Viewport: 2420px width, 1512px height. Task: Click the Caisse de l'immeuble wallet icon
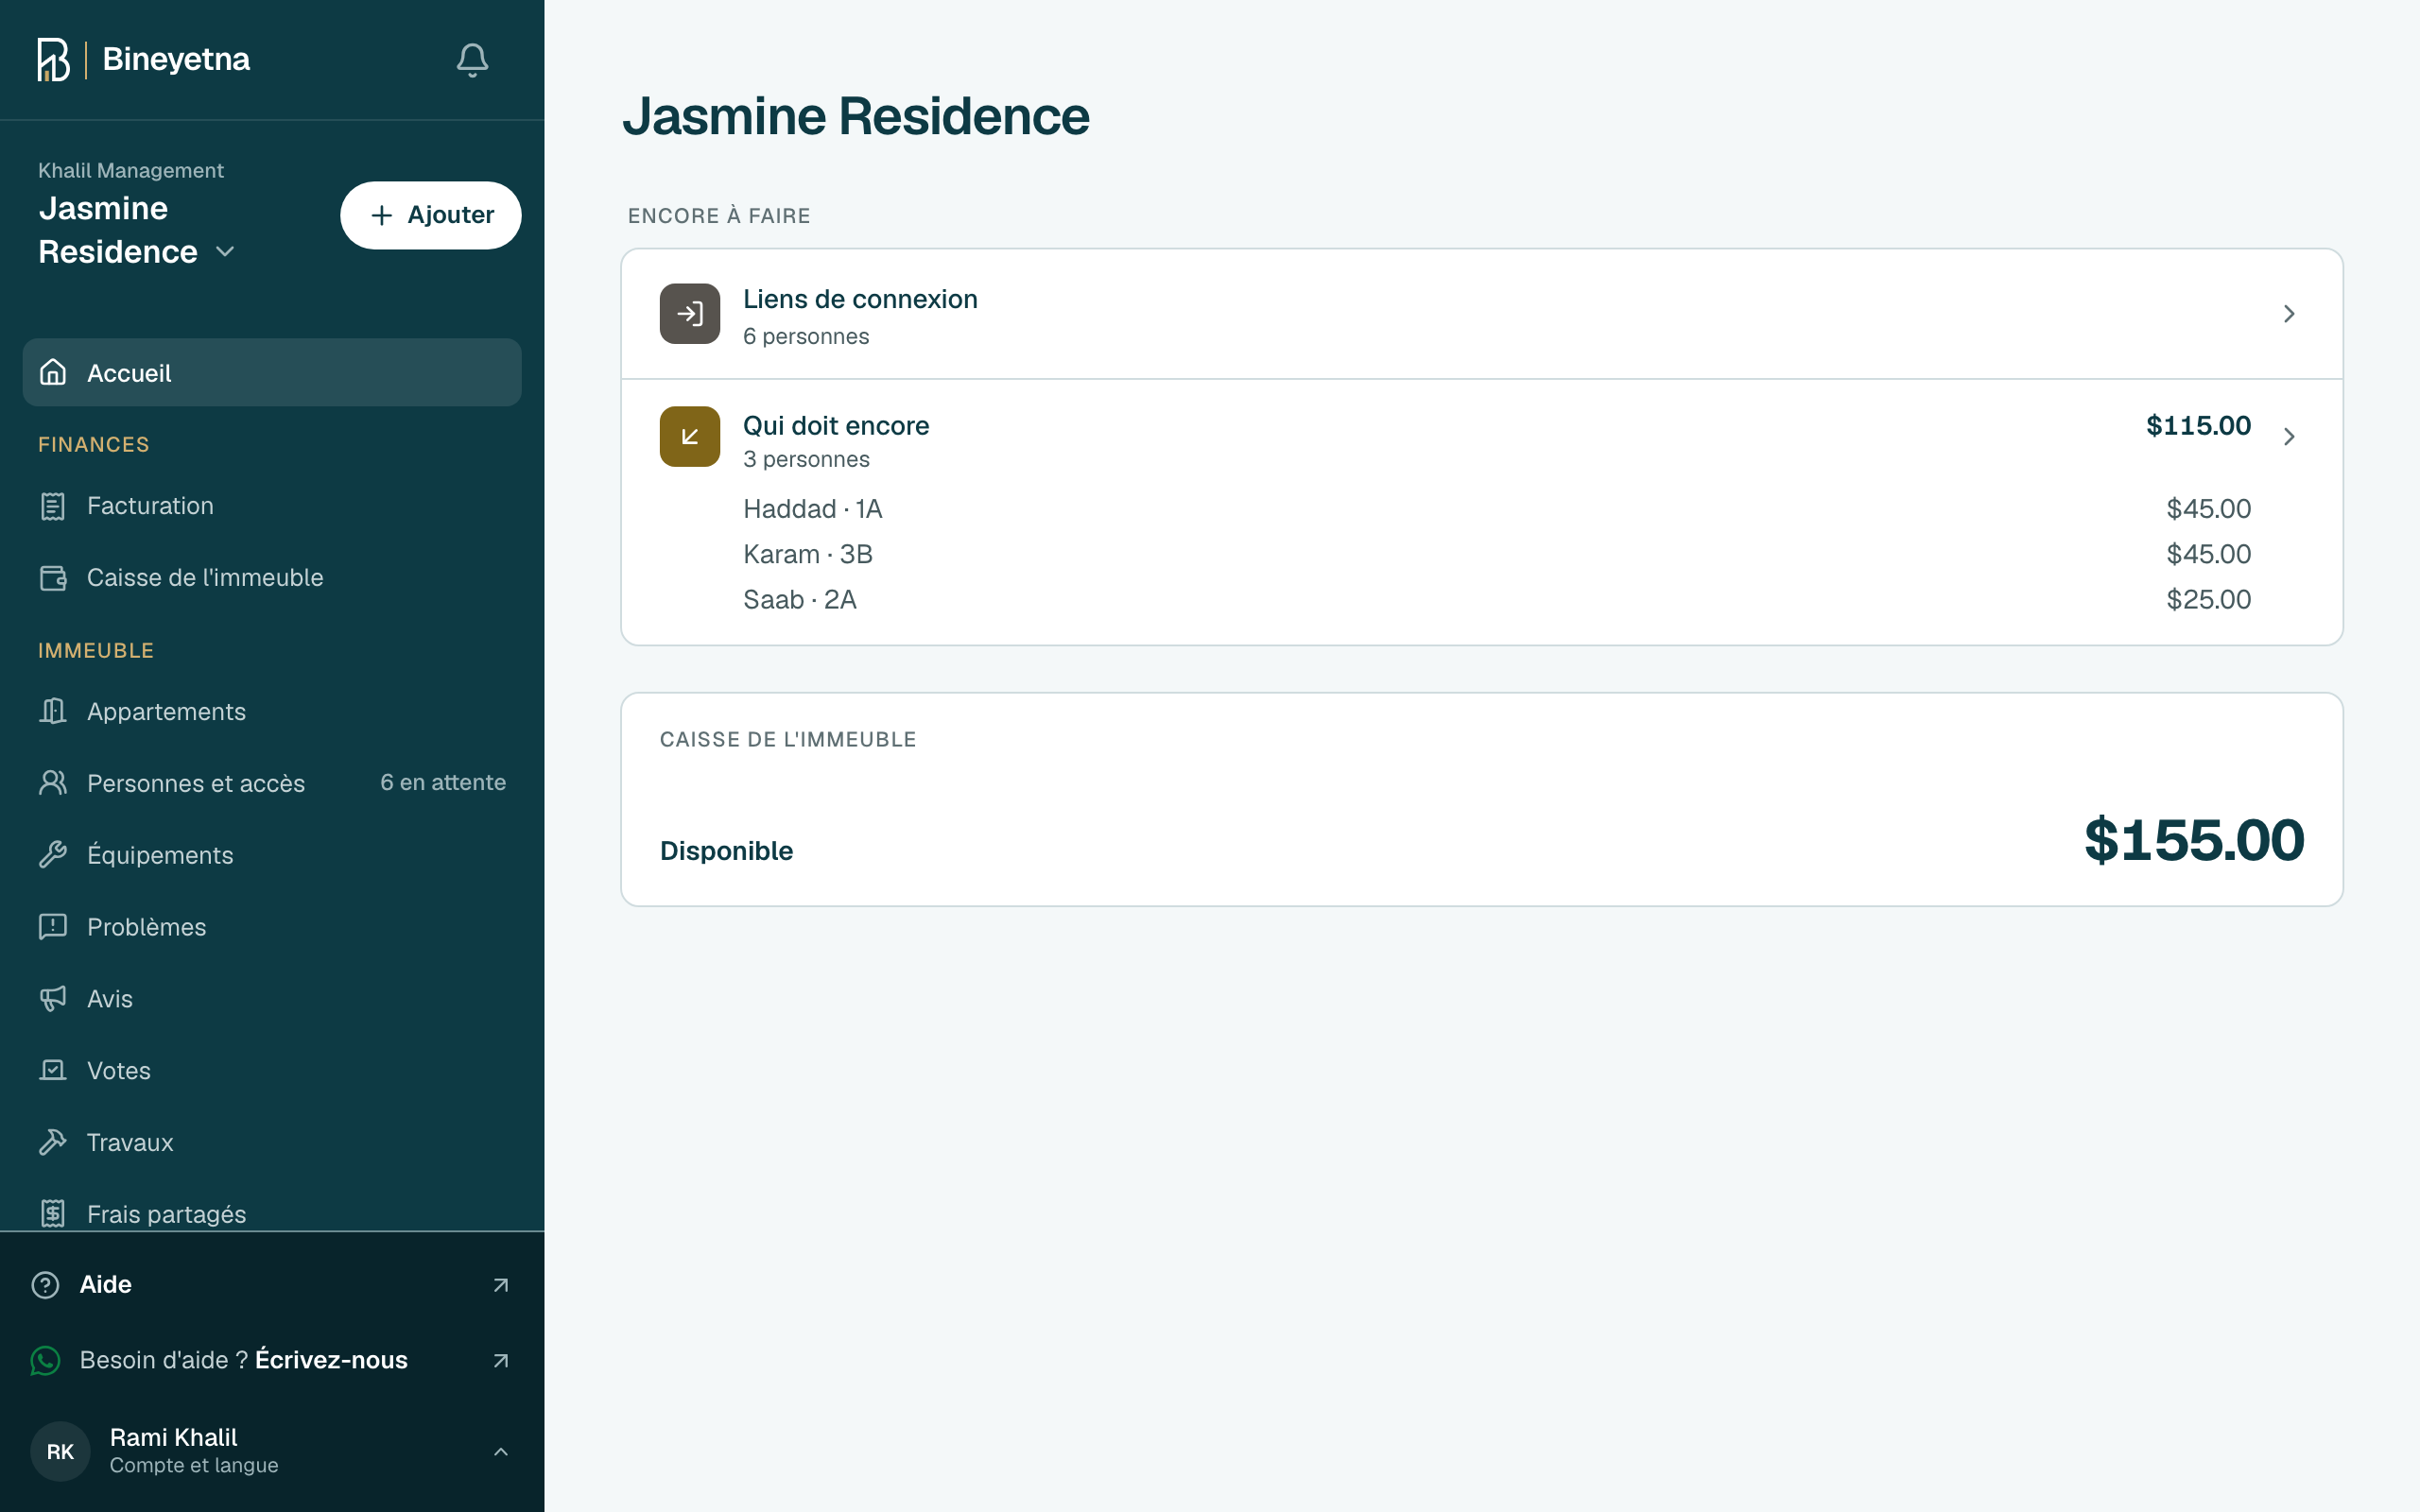(53, 578)
